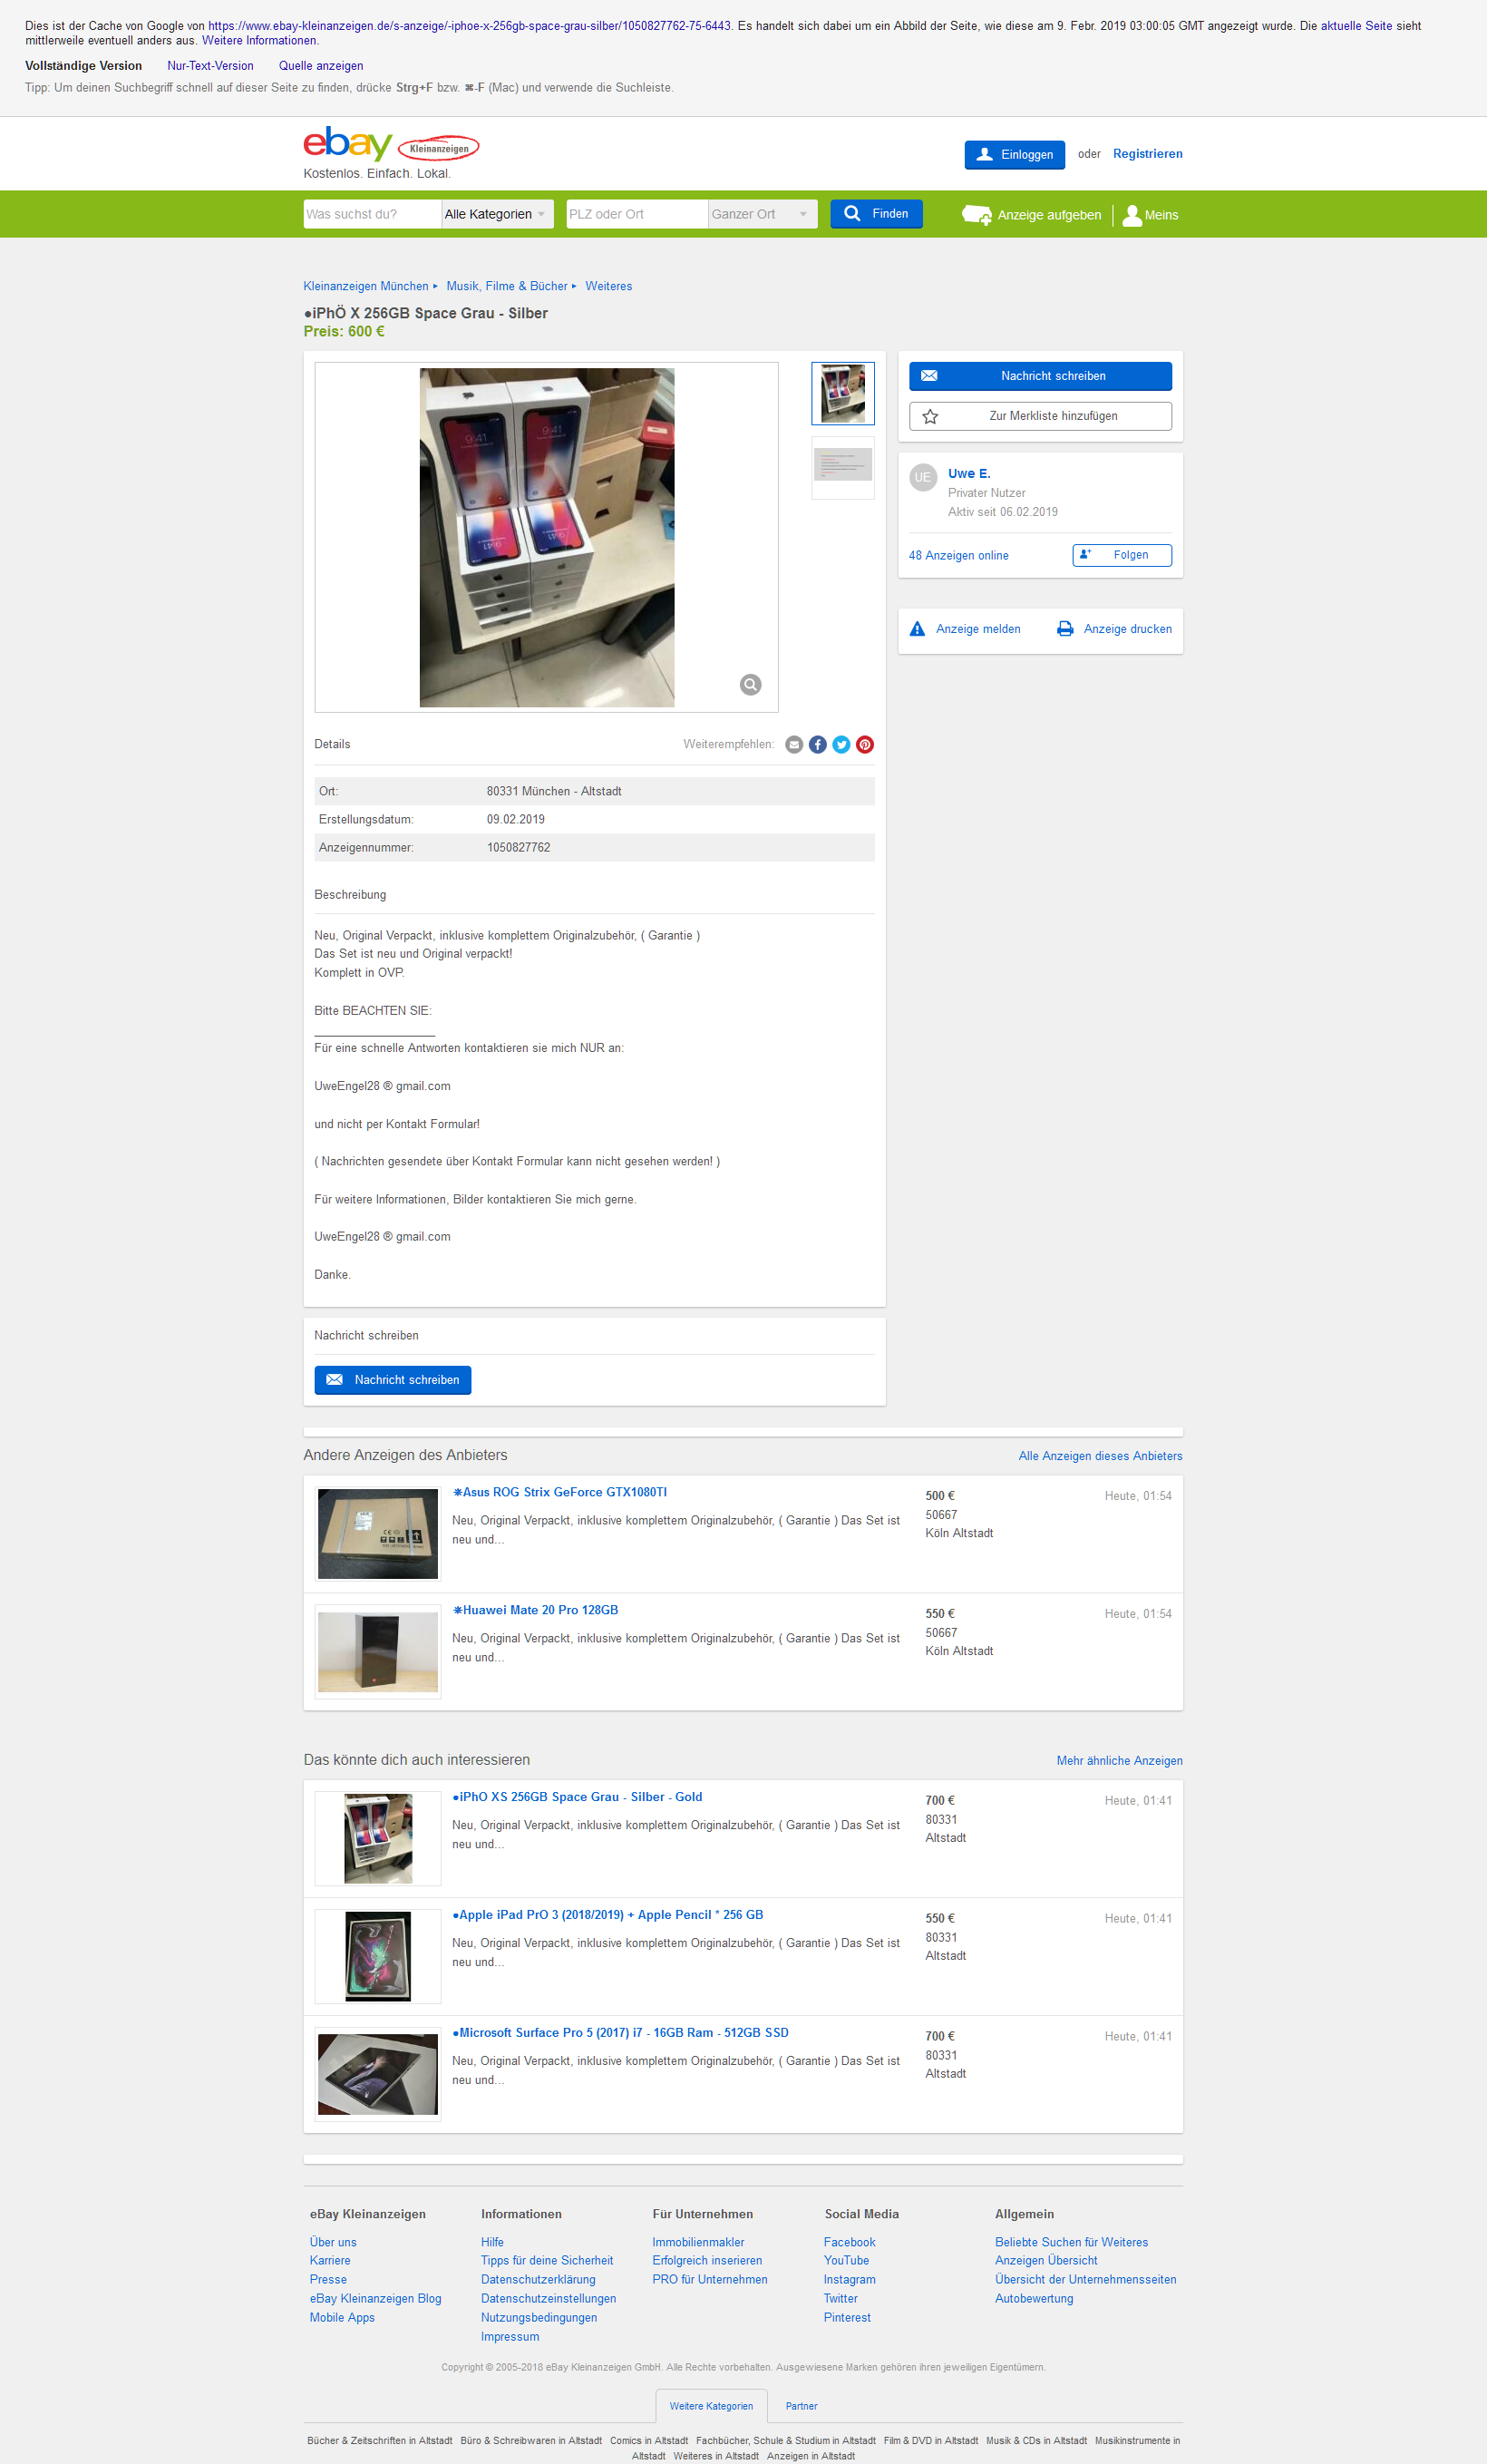This screenshot has width=1487, height=2464.
Task: Click the magnifier zoom icon on main photo
Action: [x=750, y=684]
